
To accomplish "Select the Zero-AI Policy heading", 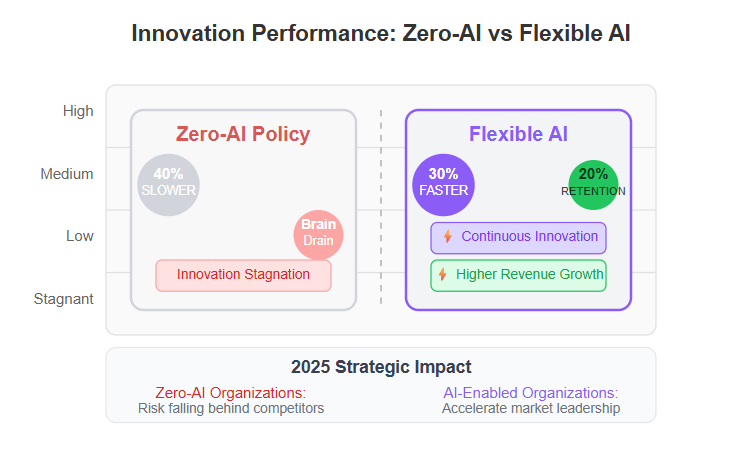I will pyautogui.click(x=243, y=134).
